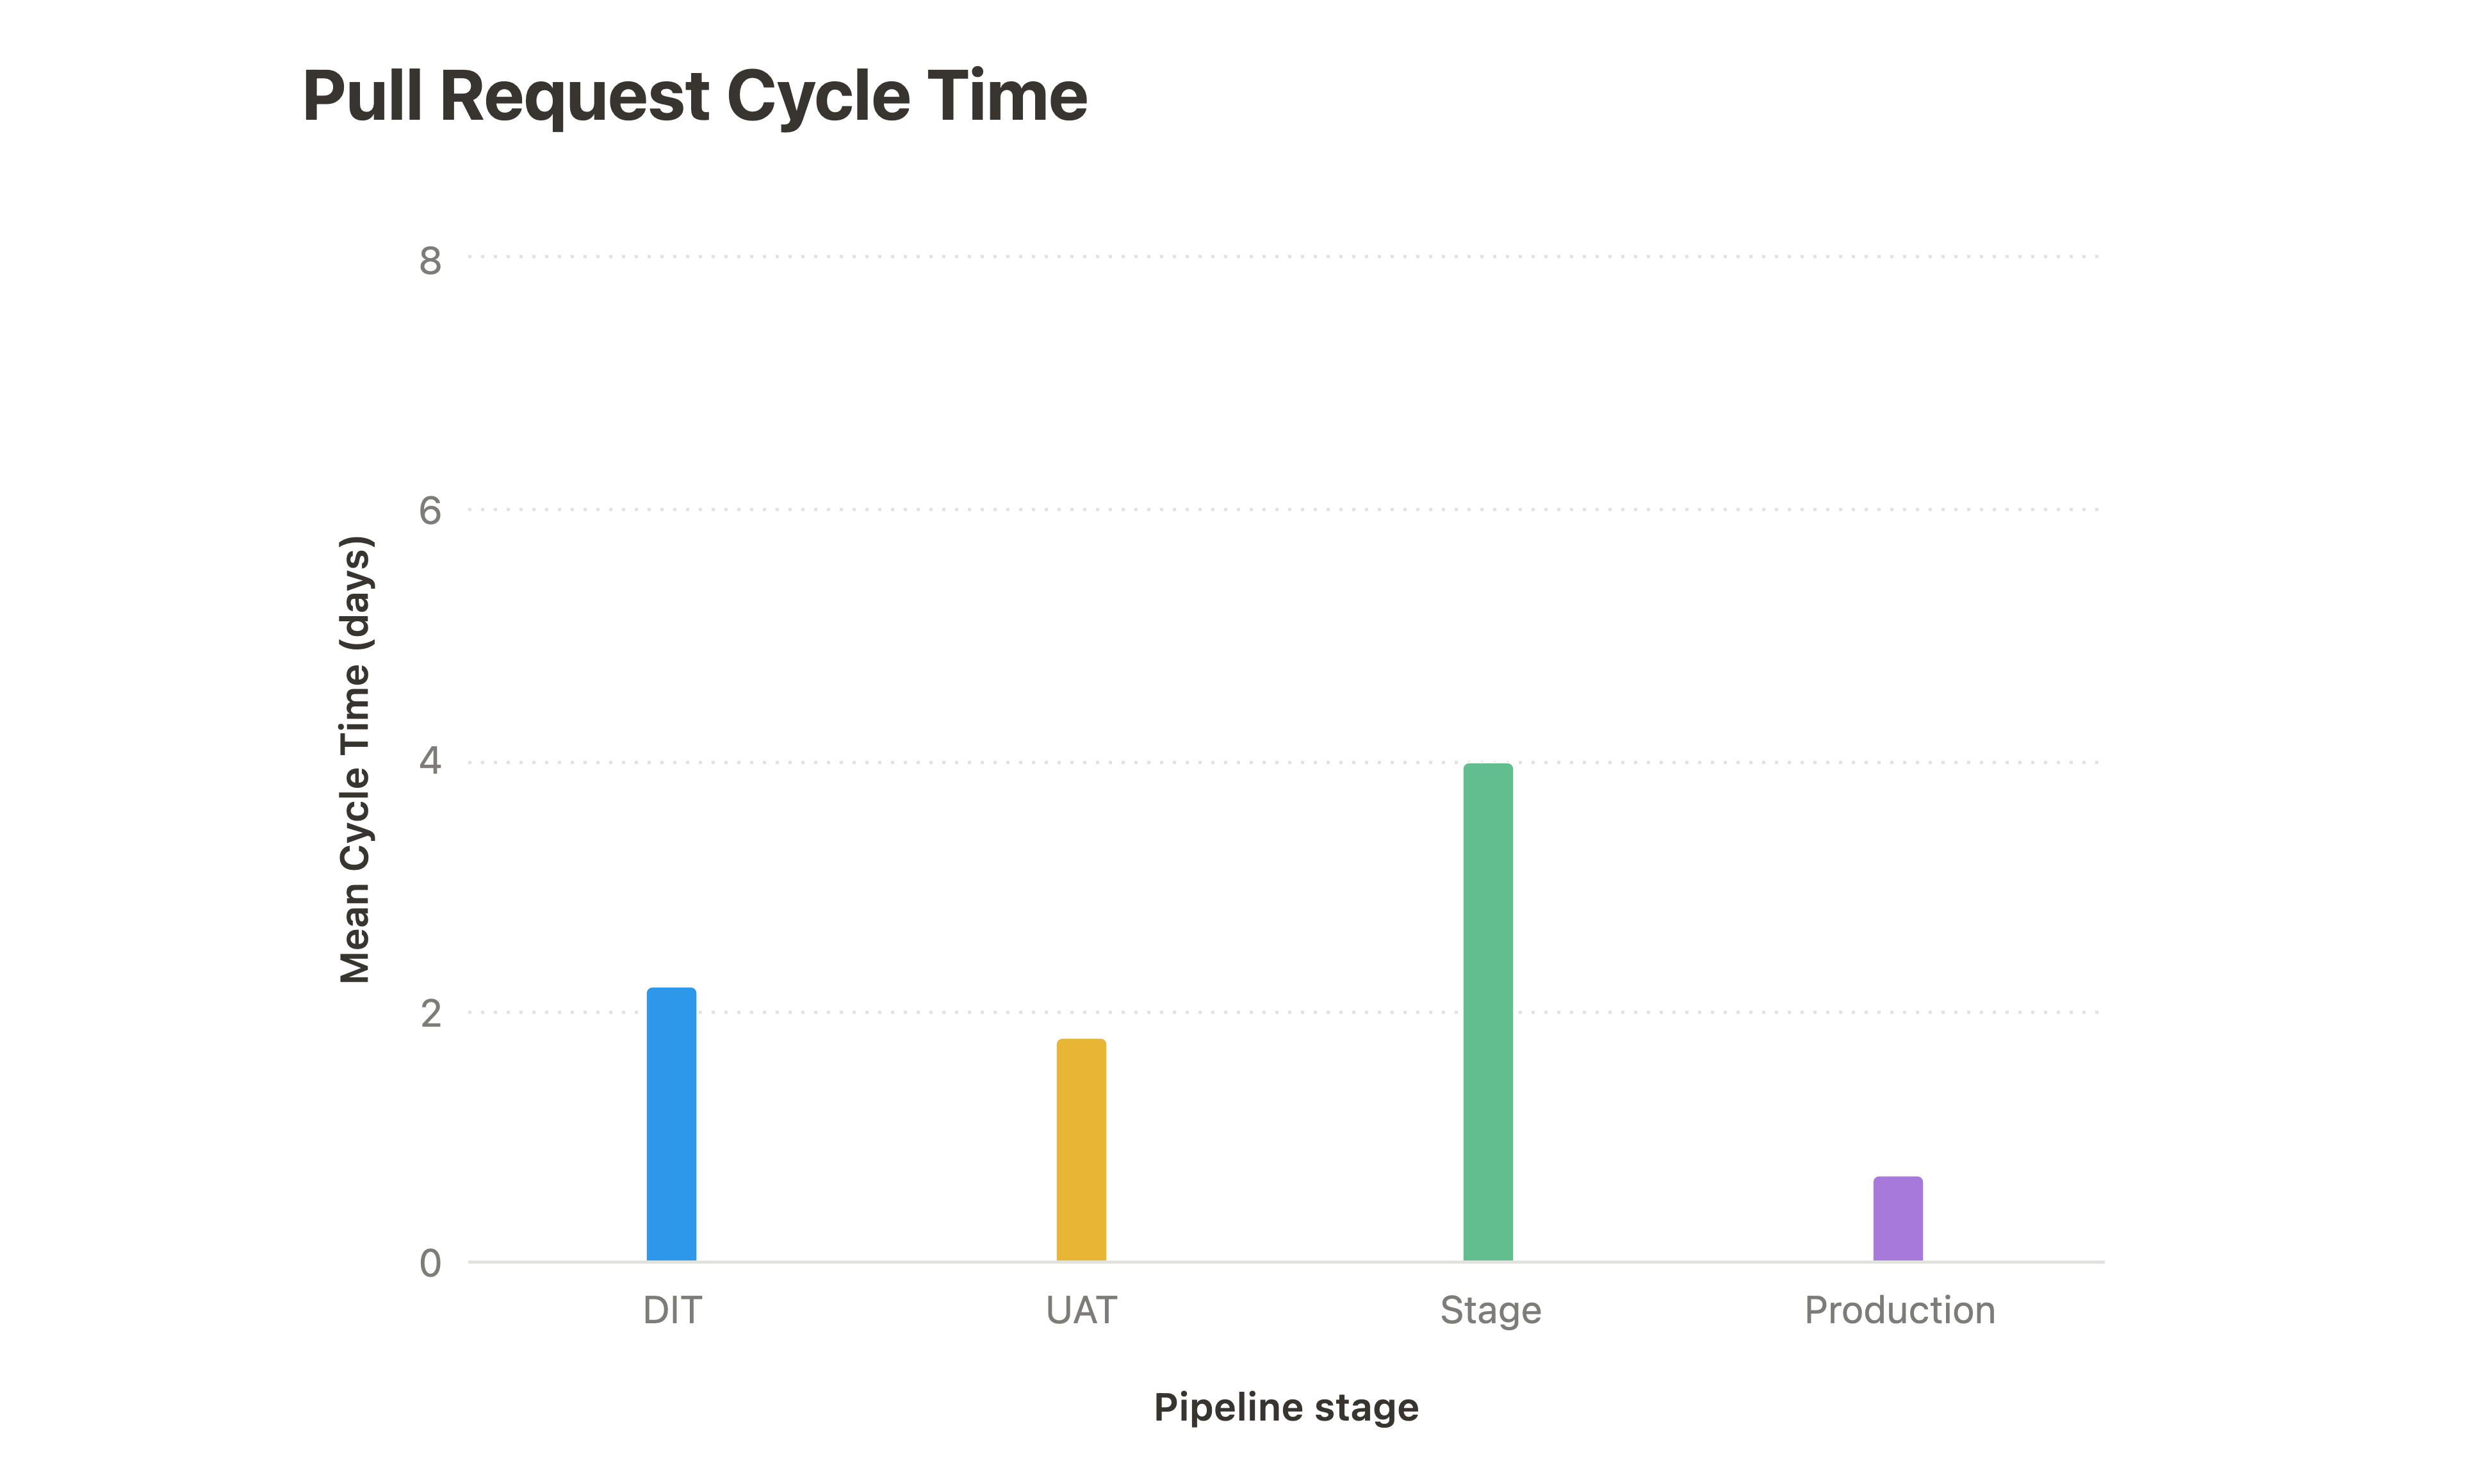The image size is (2477, 1484).
Task: Click the y-axis tick label 0
Action: tap(430, 1263)
